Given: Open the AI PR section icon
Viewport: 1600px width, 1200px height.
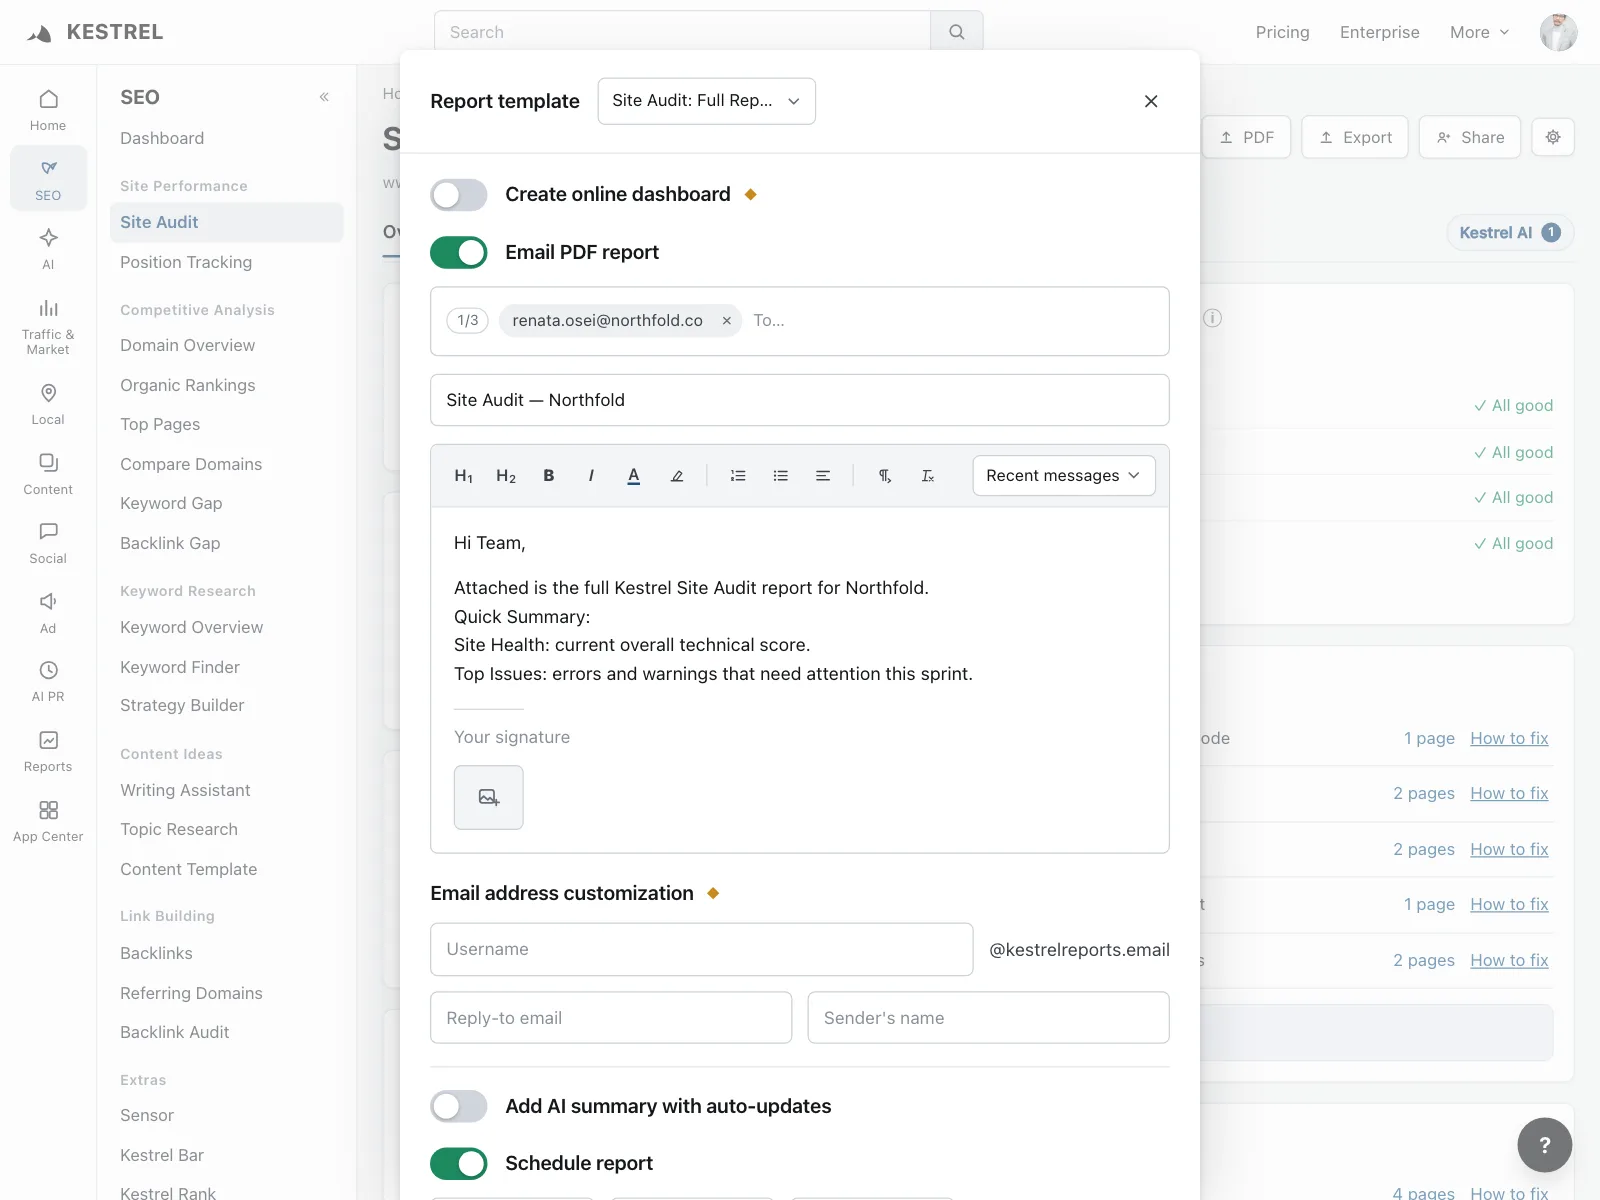Looking at the screenshot, I should click(48, 681).
